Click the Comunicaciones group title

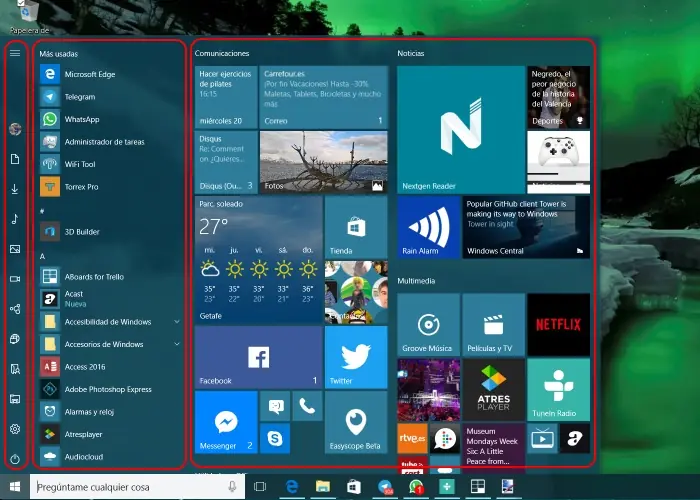(x=222, y=53)
